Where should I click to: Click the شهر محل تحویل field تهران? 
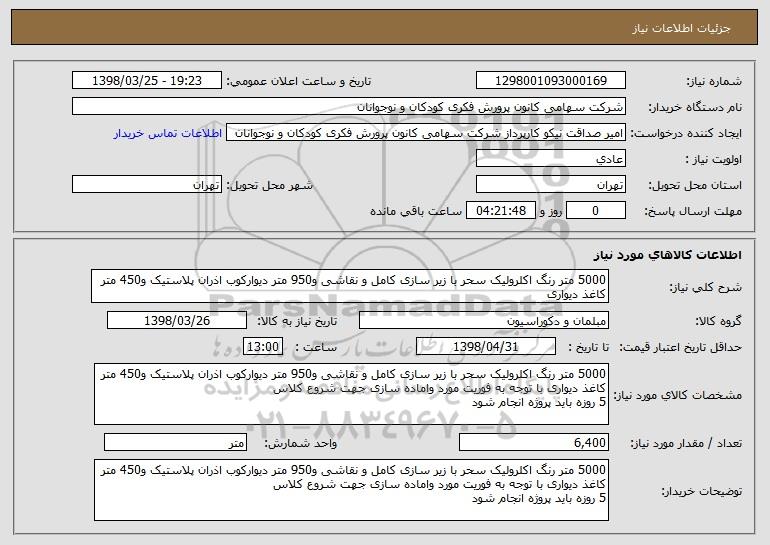pos(146,185)
